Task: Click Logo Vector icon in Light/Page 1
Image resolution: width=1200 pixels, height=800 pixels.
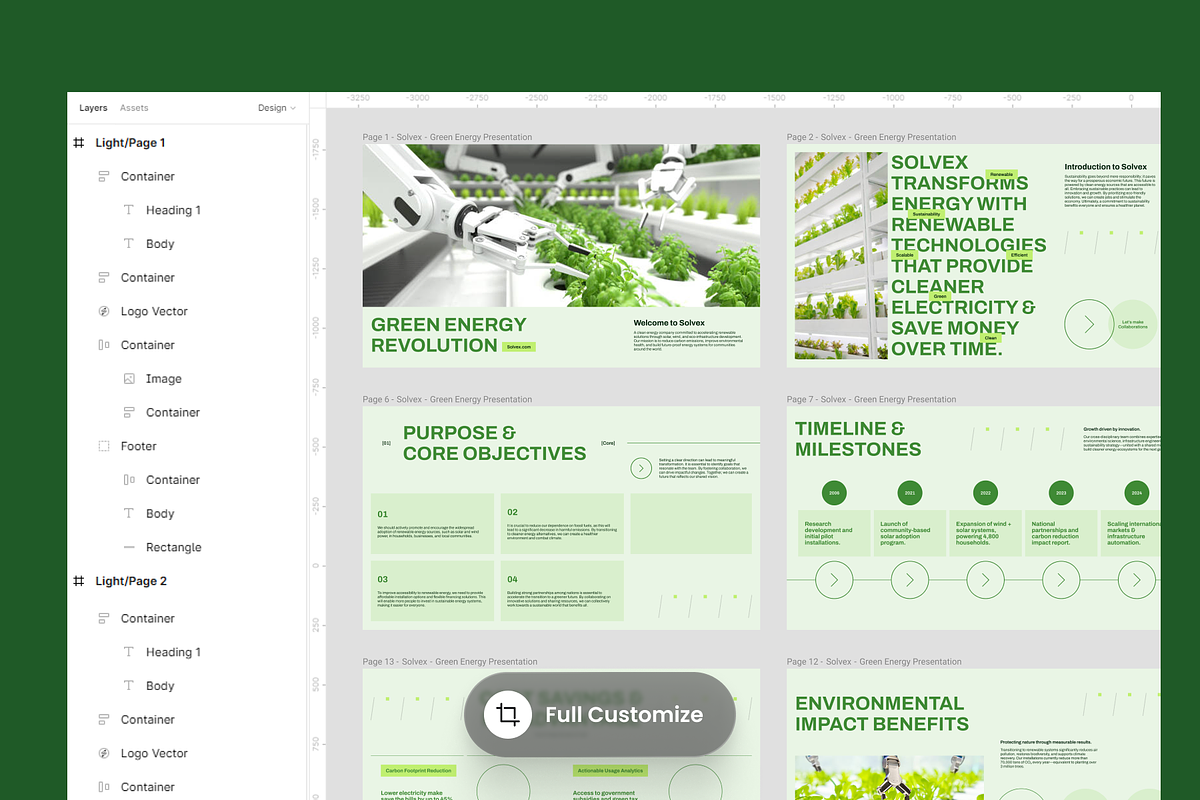Action: pyautogui.click(x=103, y=311)
